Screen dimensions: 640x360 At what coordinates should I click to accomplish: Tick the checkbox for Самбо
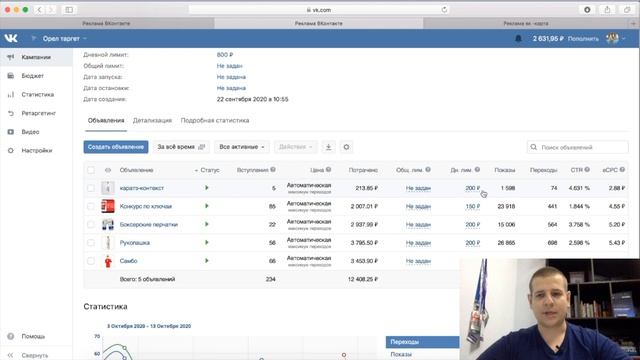[91, 261]
